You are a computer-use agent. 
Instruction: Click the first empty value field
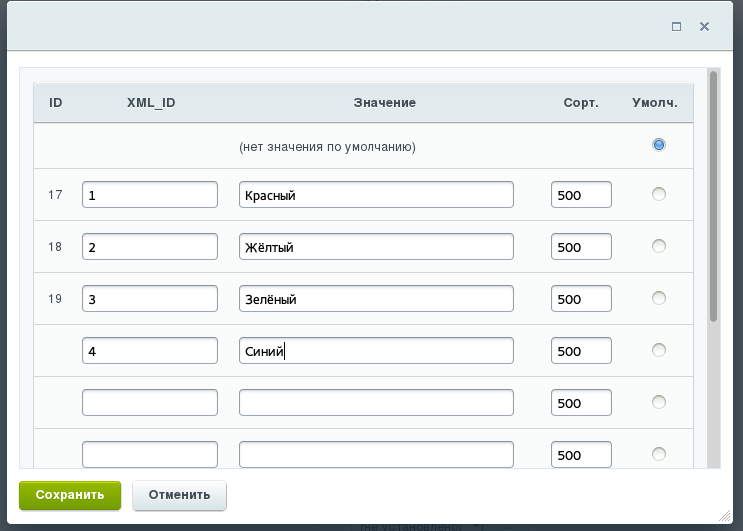[x=376, y=403]
